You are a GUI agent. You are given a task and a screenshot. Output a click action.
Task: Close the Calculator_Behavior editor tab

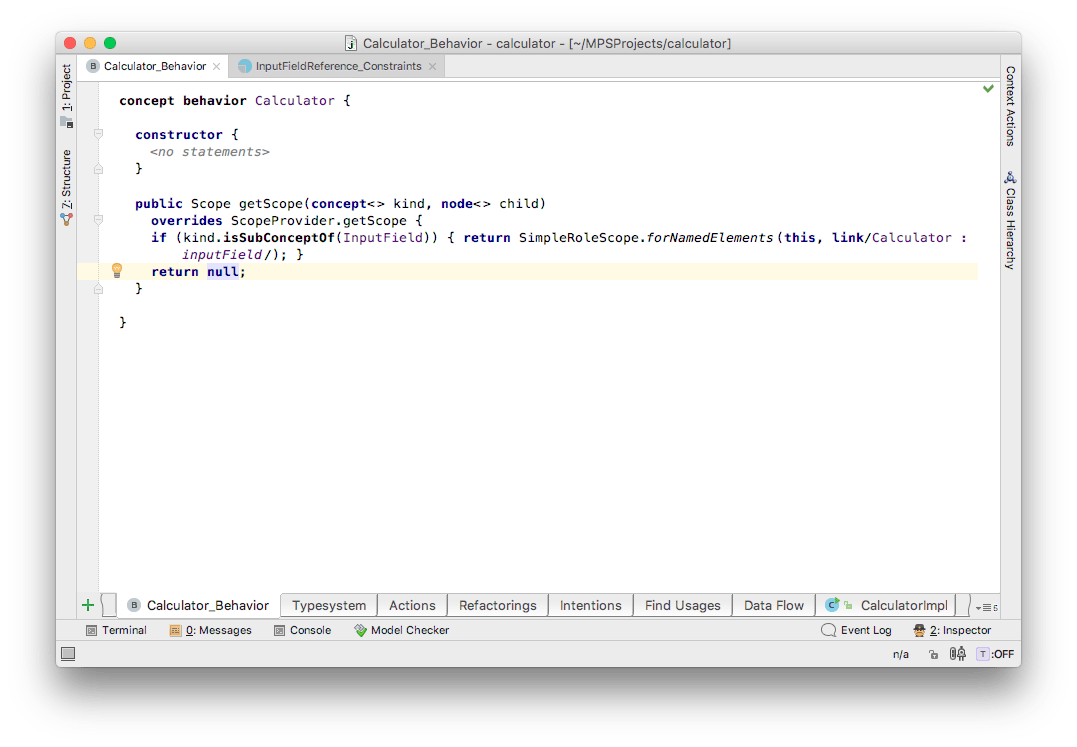(217, 66)
